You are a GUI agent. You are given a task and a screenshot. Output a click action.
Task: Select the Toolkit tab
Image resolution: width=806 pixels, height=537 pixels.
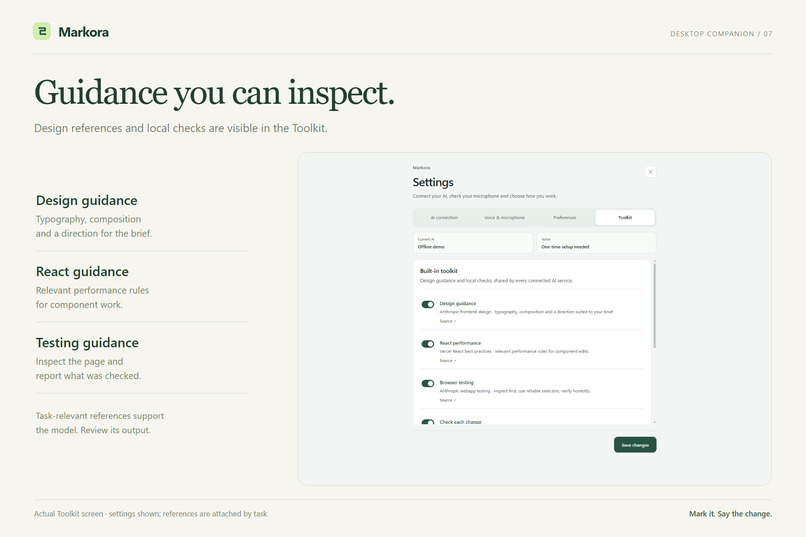625,217
